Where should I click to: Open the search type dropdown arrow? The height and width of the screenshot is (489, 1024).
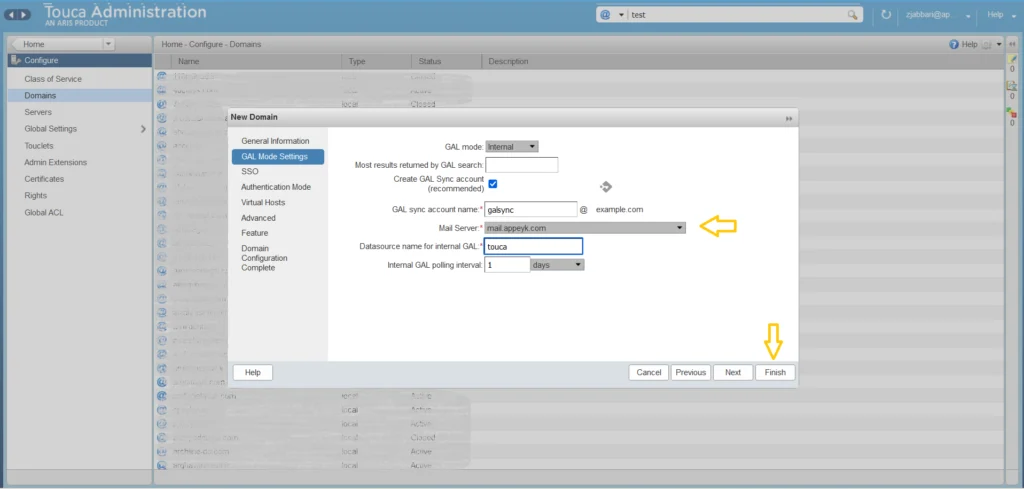coord(621,14)
